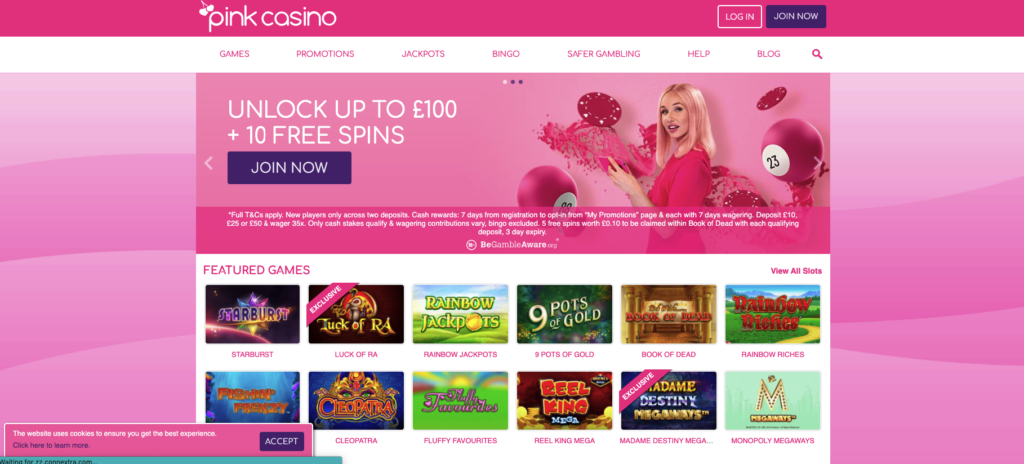Follow the View All Slots link
Screen dimensions: 1024x464
pyautogui.click(x=796, y=271)
